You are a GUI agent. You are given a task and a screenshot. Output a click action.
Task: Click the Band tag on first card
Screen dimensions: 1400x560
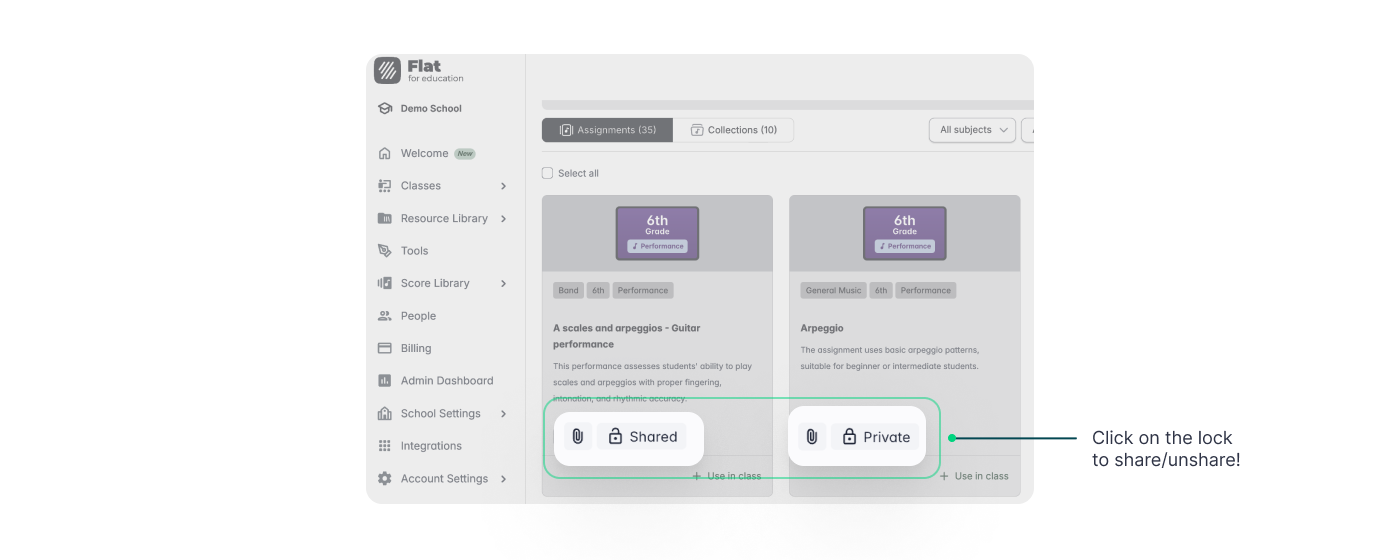tap(568, 291)
